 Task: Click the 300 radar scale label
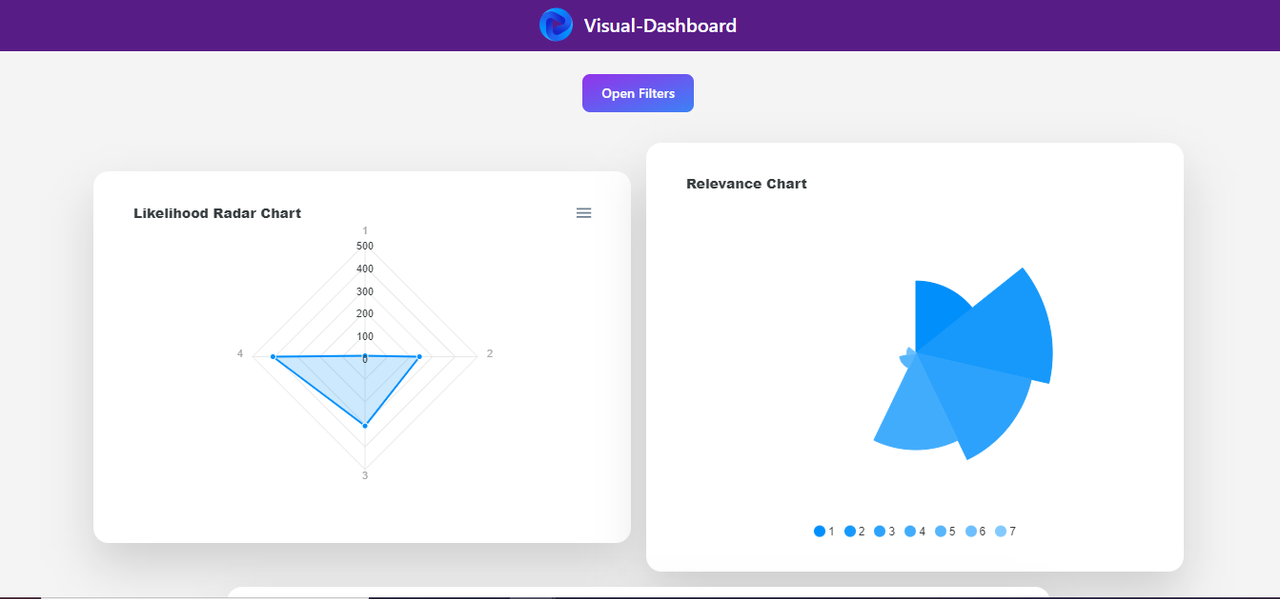[365, 292]
